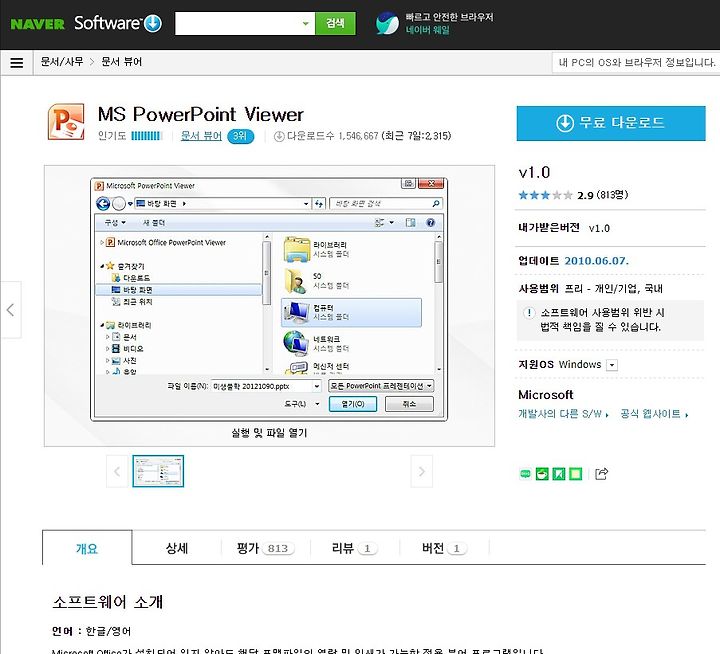
Task: Share via the fourth green square icon
Action: [575, 474]
